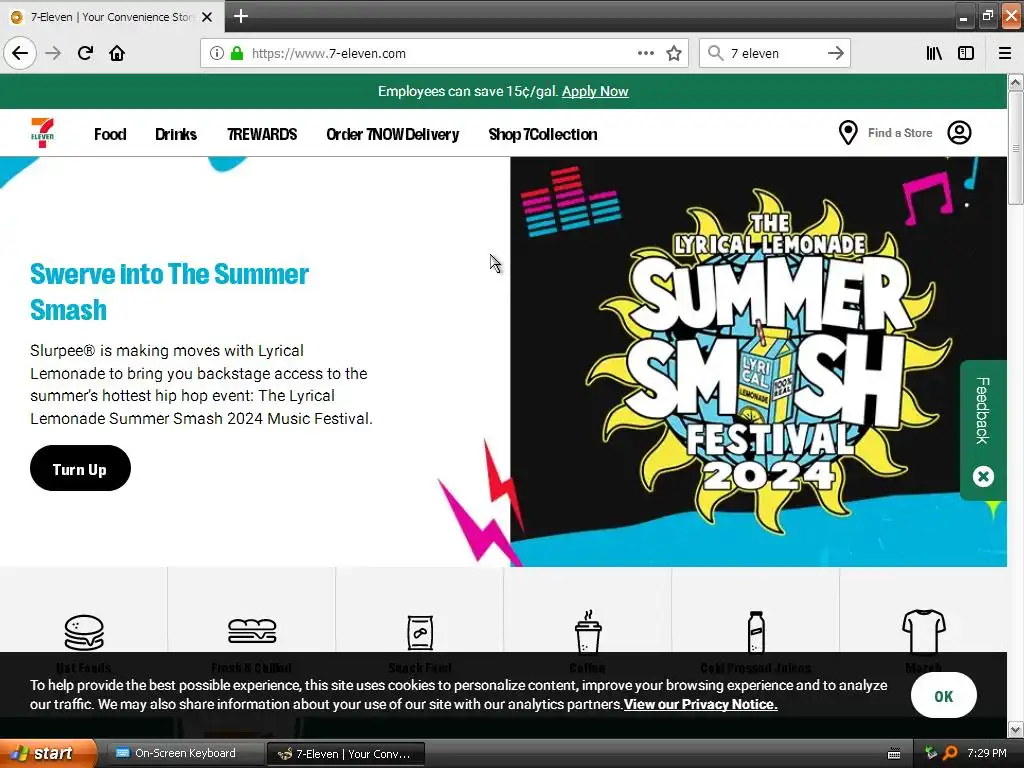Image resolution: width=1024 pixels, height=768 pixels.
Task: Reload the 7-Eleven page
Action: click(x=85, y=53)
